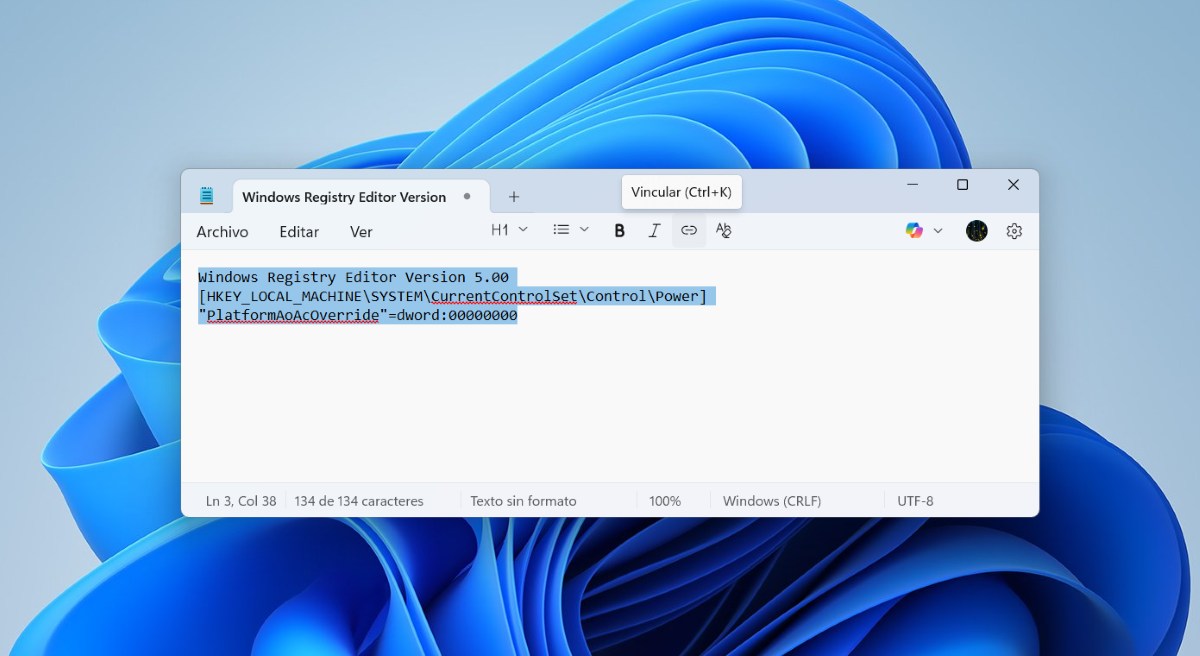
Task: Open the H1 heading style dropdown
Action: click(x=507, y=231)
